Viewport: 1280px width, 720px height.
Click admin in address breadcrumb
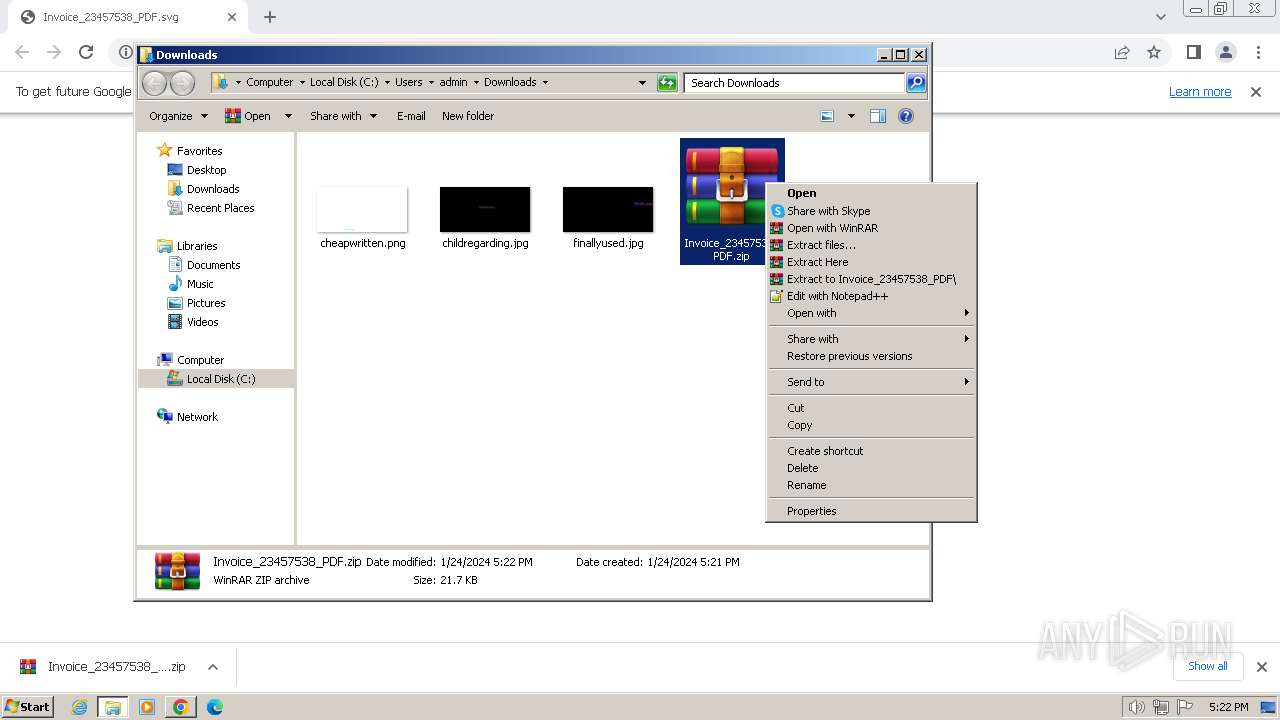453,82
